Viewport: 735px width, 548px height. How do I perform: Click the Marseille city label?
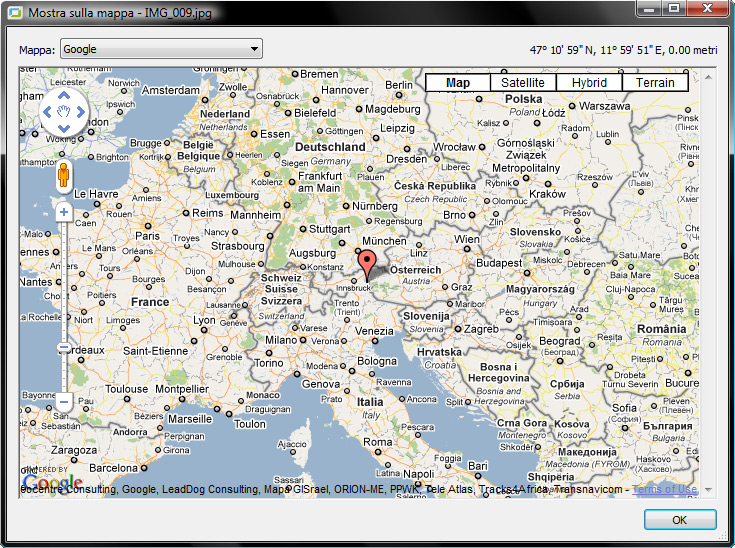[x=190, y=419]
